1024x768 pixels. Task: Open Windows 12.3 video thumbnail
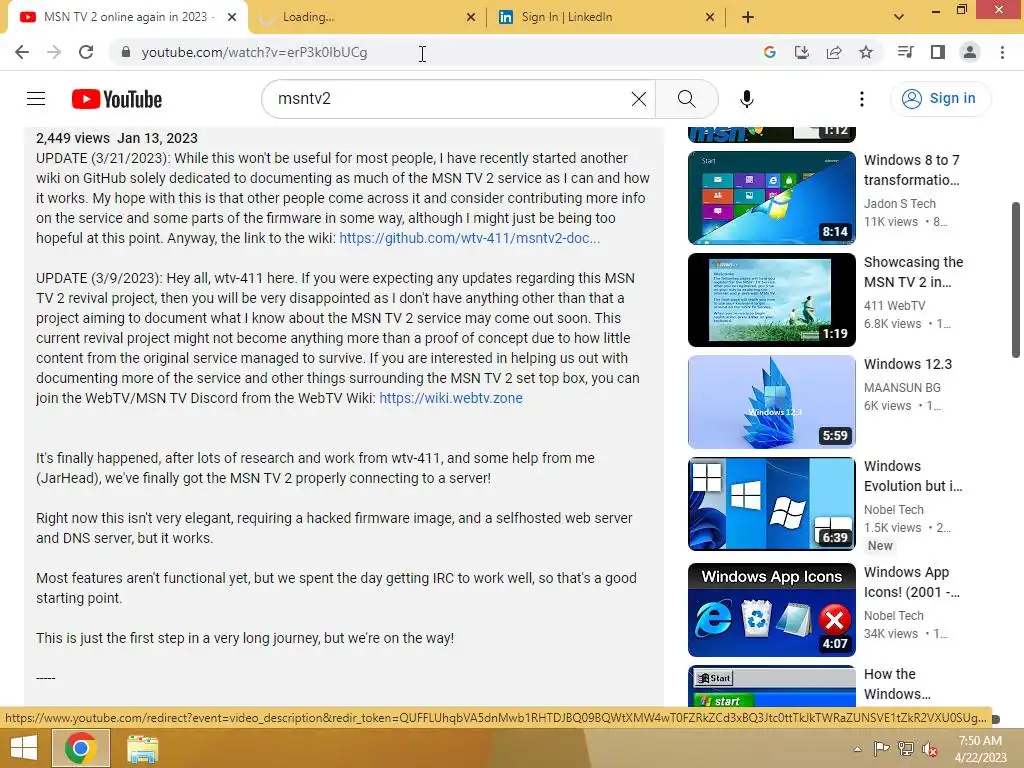click(771, 402)
